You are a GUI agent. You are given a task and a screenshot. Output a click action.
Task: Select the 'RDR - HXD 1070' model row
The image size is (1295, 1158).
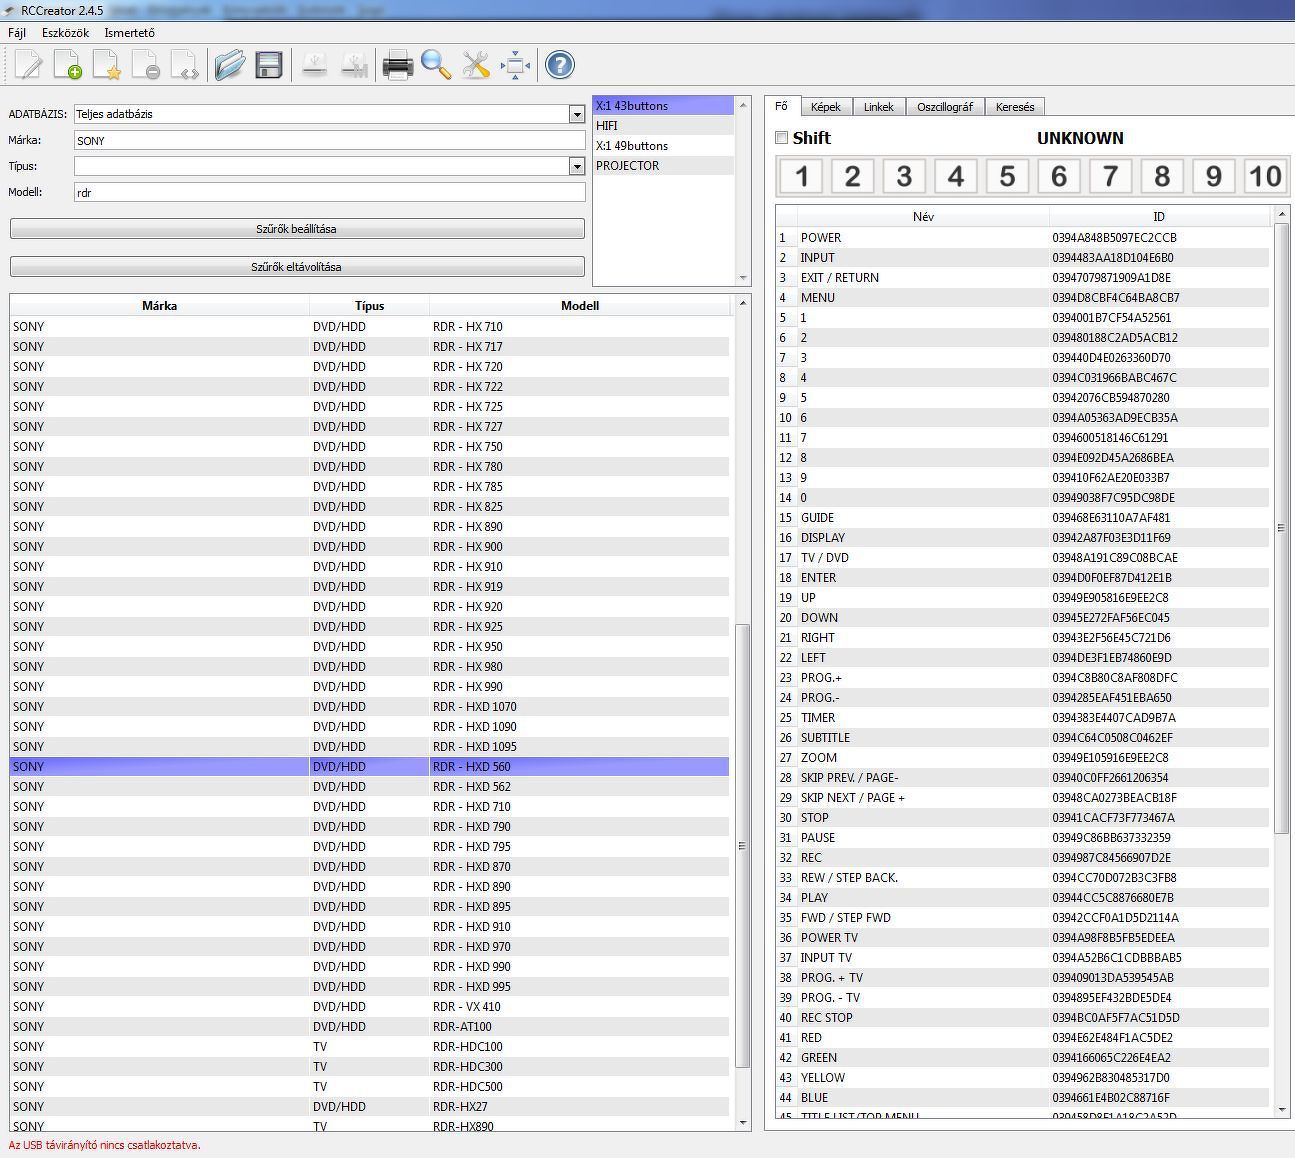coord(370,707)
